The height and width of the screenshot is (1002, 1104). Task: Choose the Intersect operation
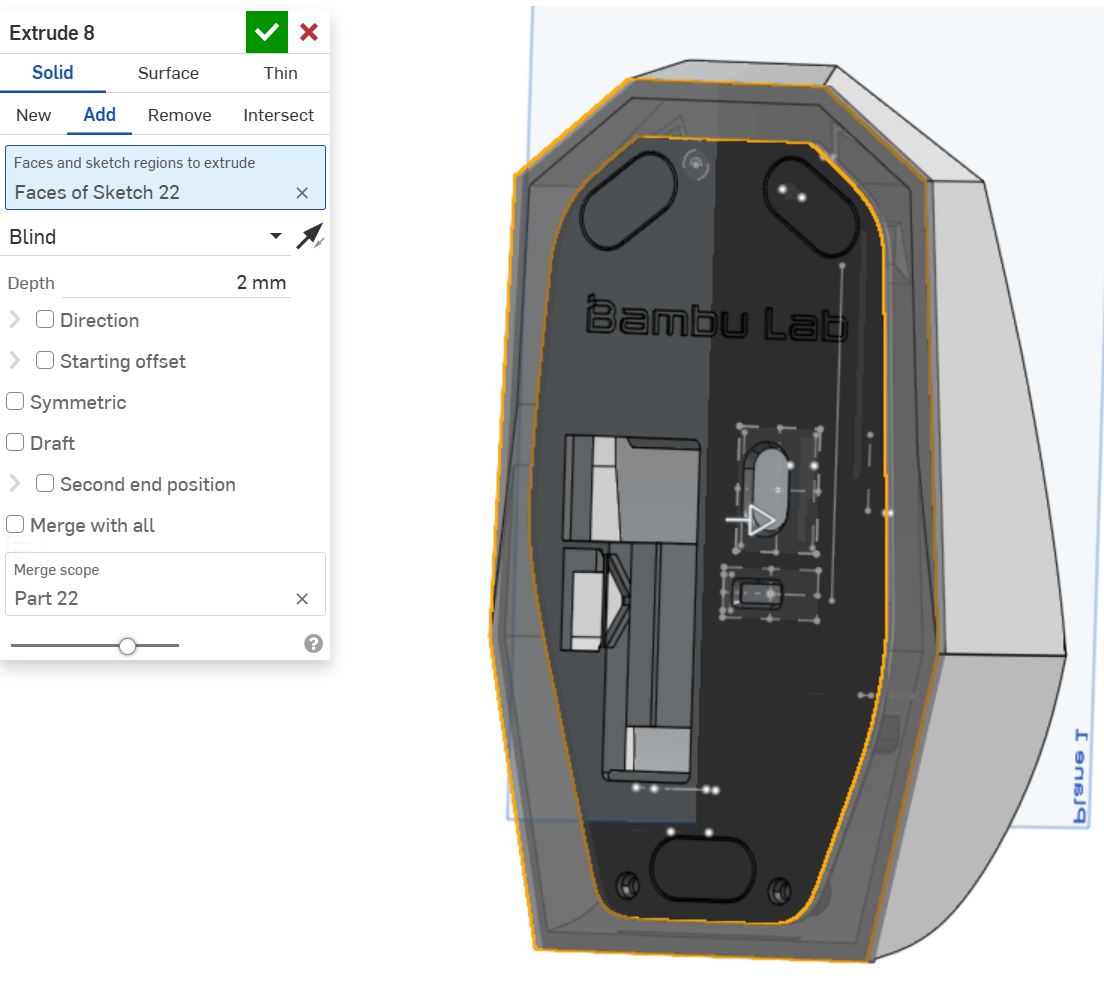[x=278, y=115]
